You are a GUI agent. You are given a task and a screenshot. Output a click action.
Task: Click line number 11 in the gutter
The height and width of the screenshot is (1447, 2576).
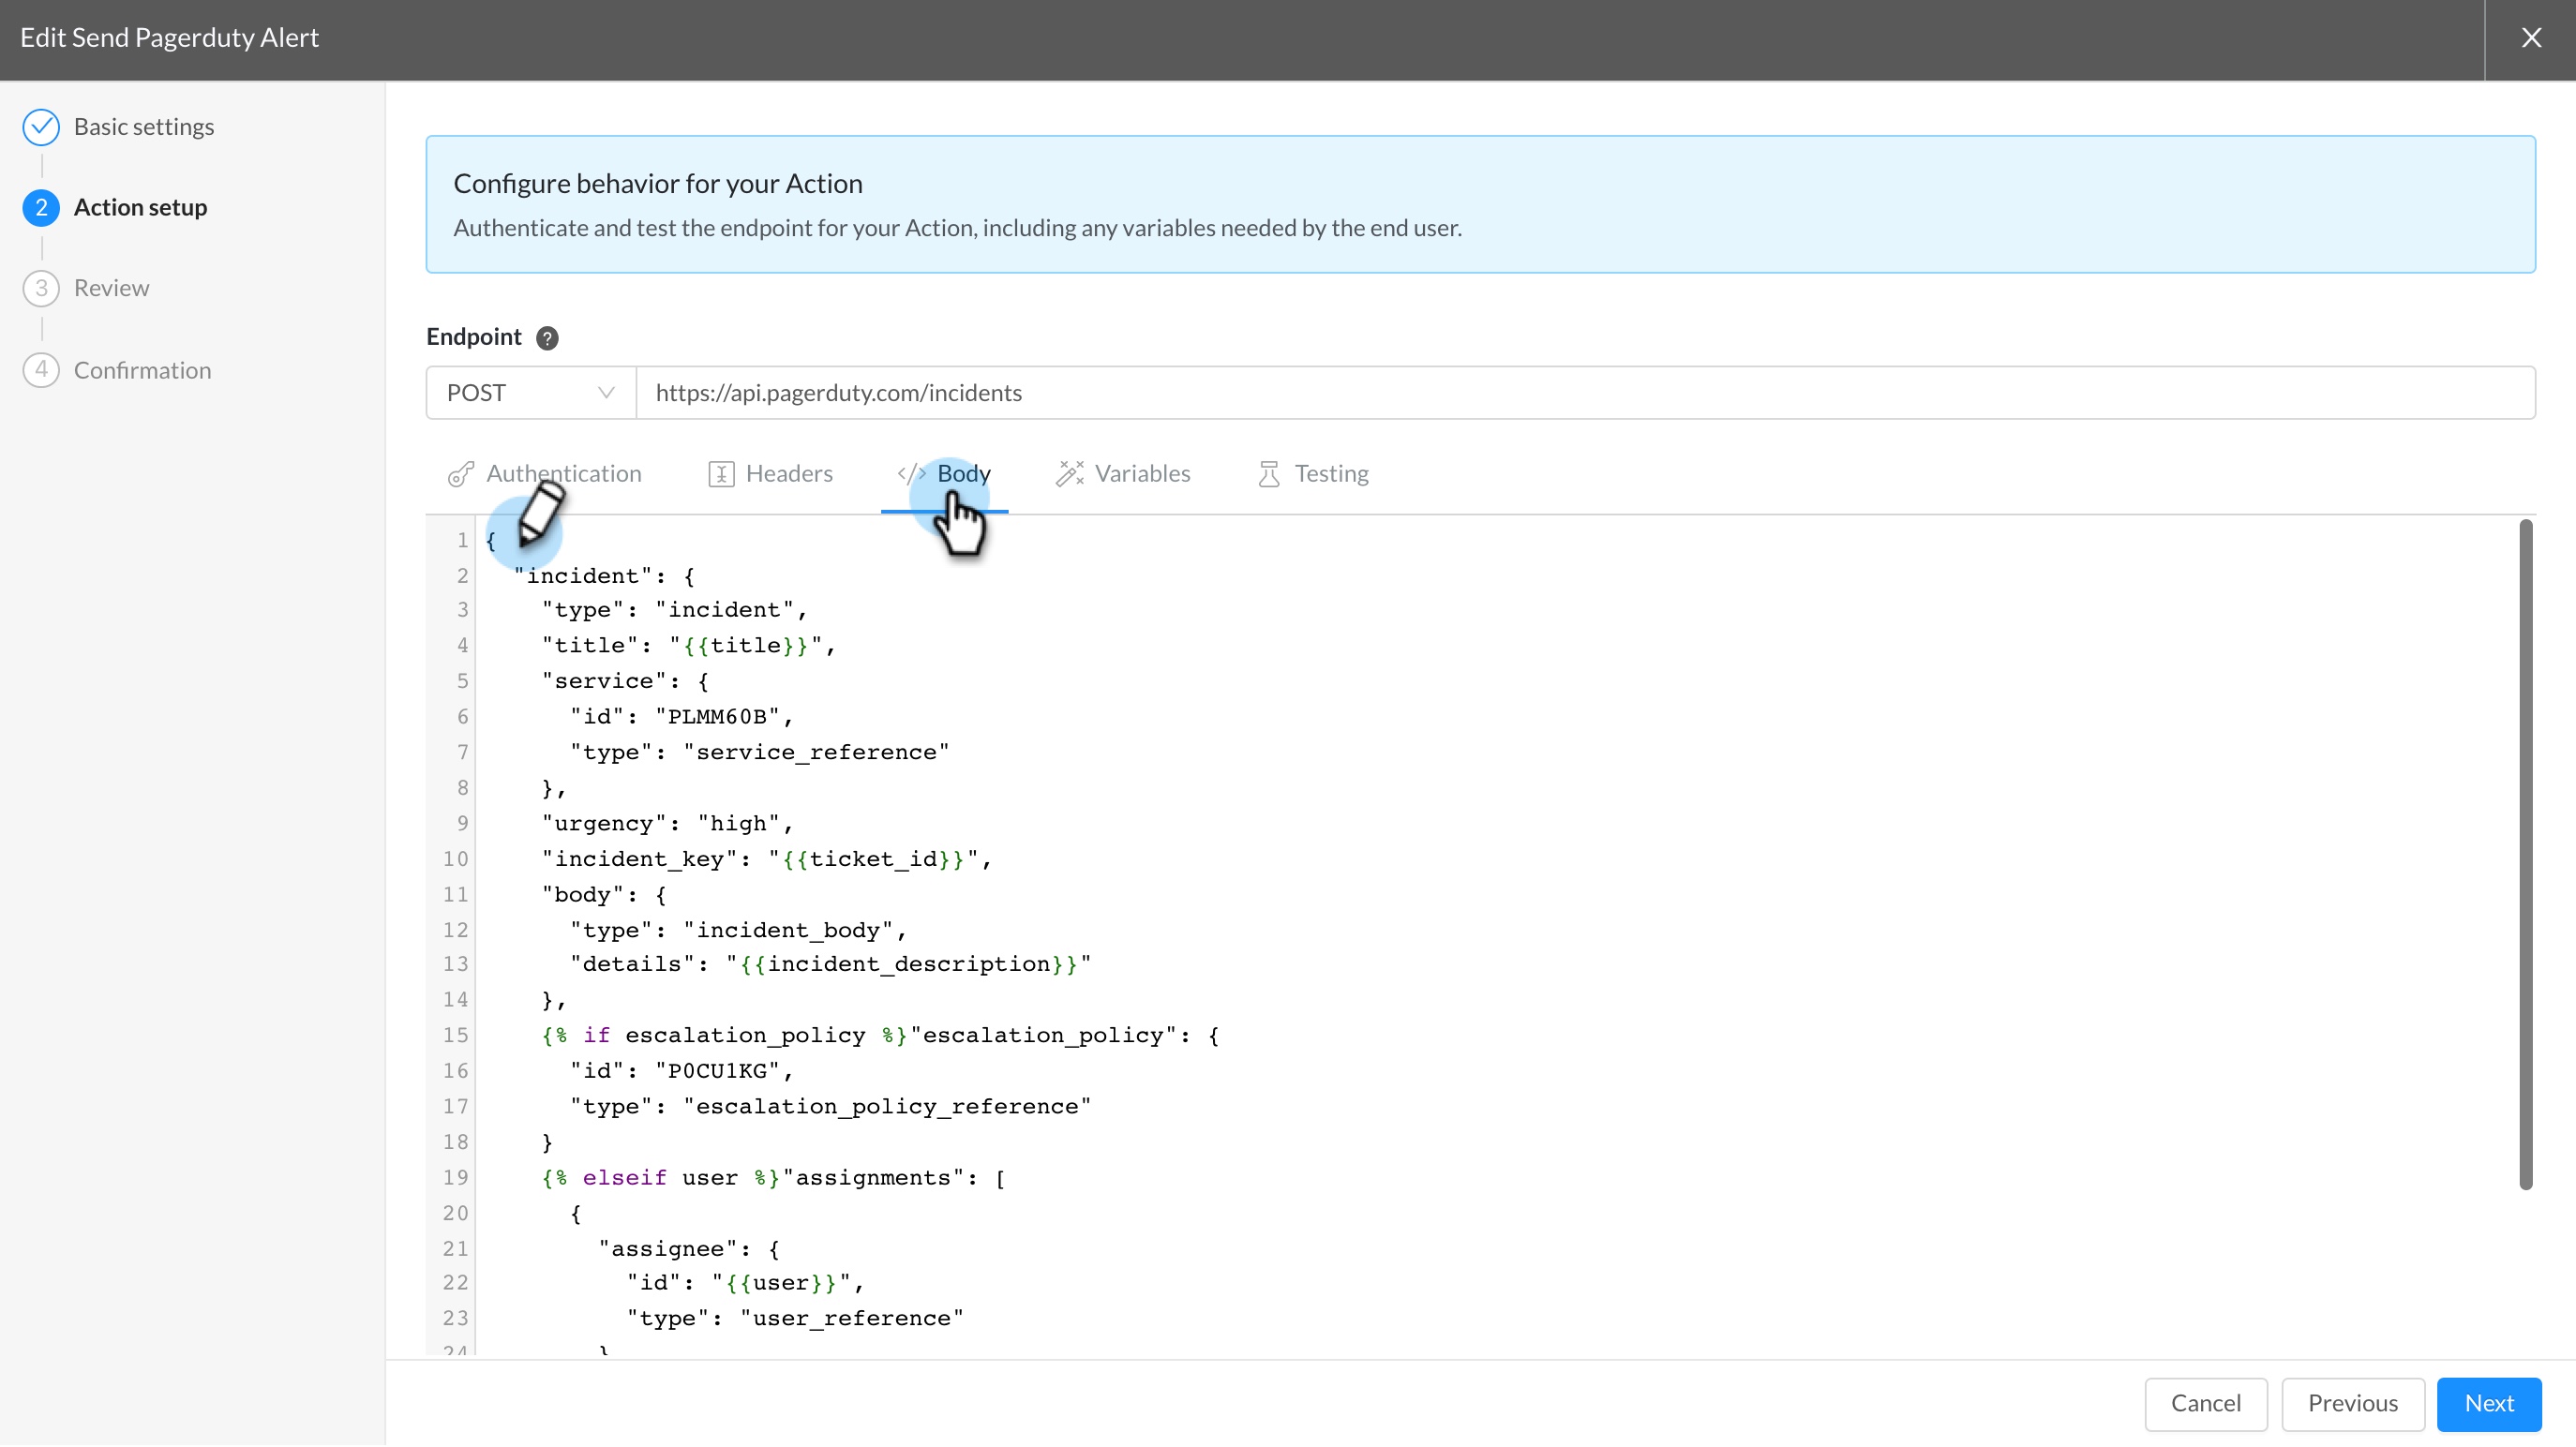(x=455, y=895)
